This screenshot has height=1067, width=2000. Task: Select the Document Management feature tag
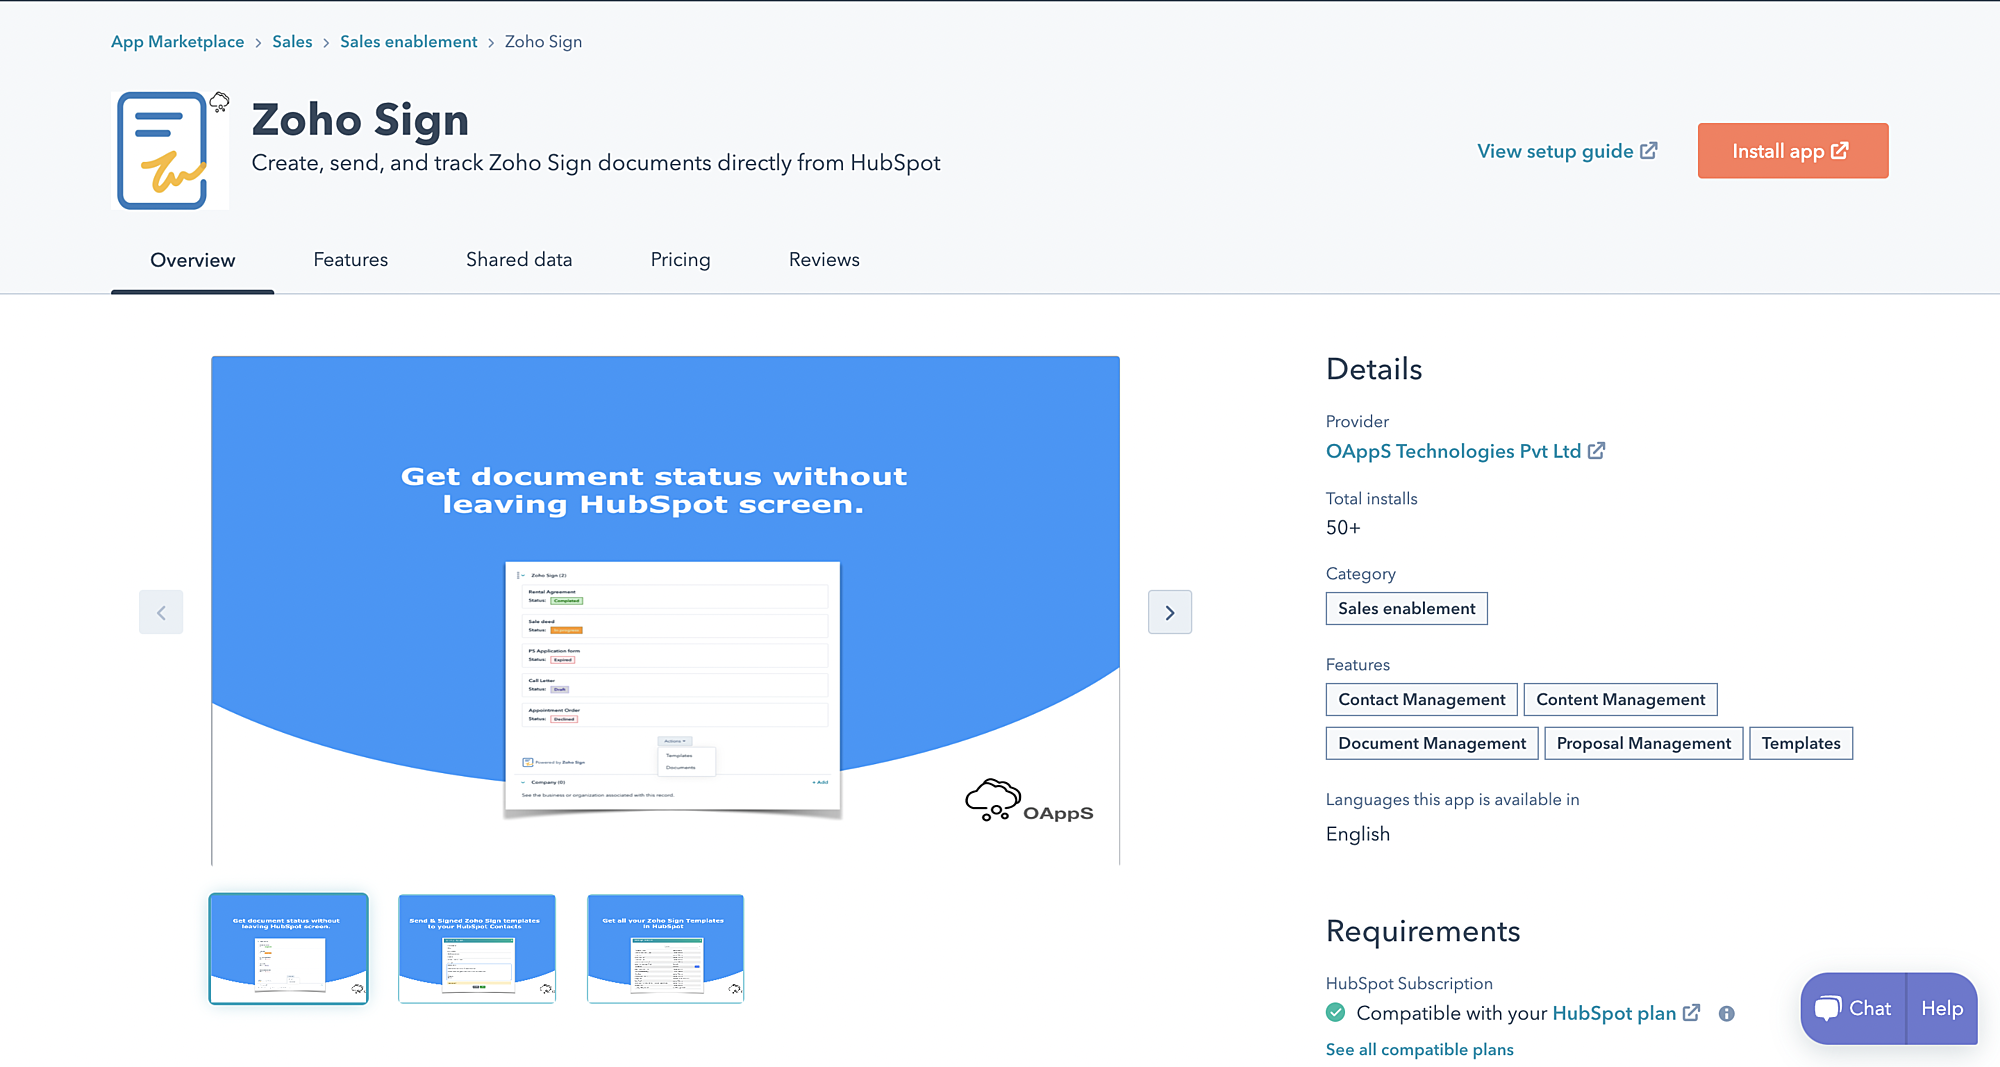click(1432, 744)
